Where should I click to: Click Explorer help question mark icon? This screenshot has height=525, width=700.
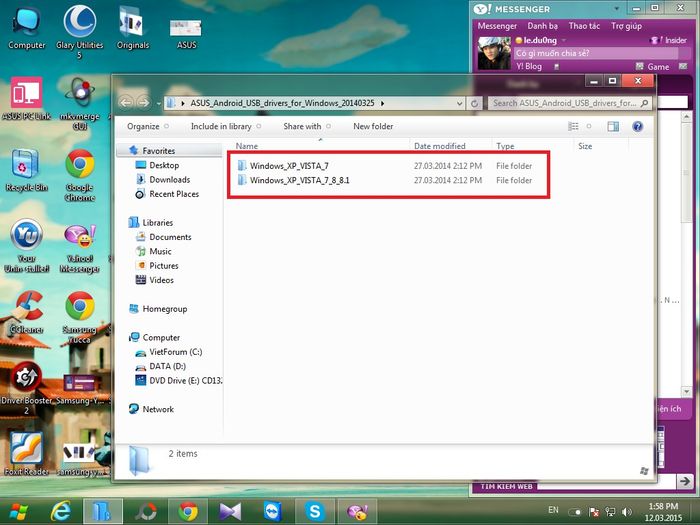coord(638,126)
